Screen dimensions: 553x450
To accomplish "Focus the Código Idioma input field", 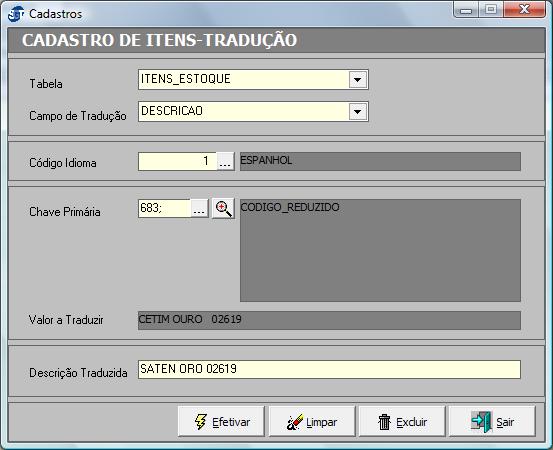I will point(177,162).
